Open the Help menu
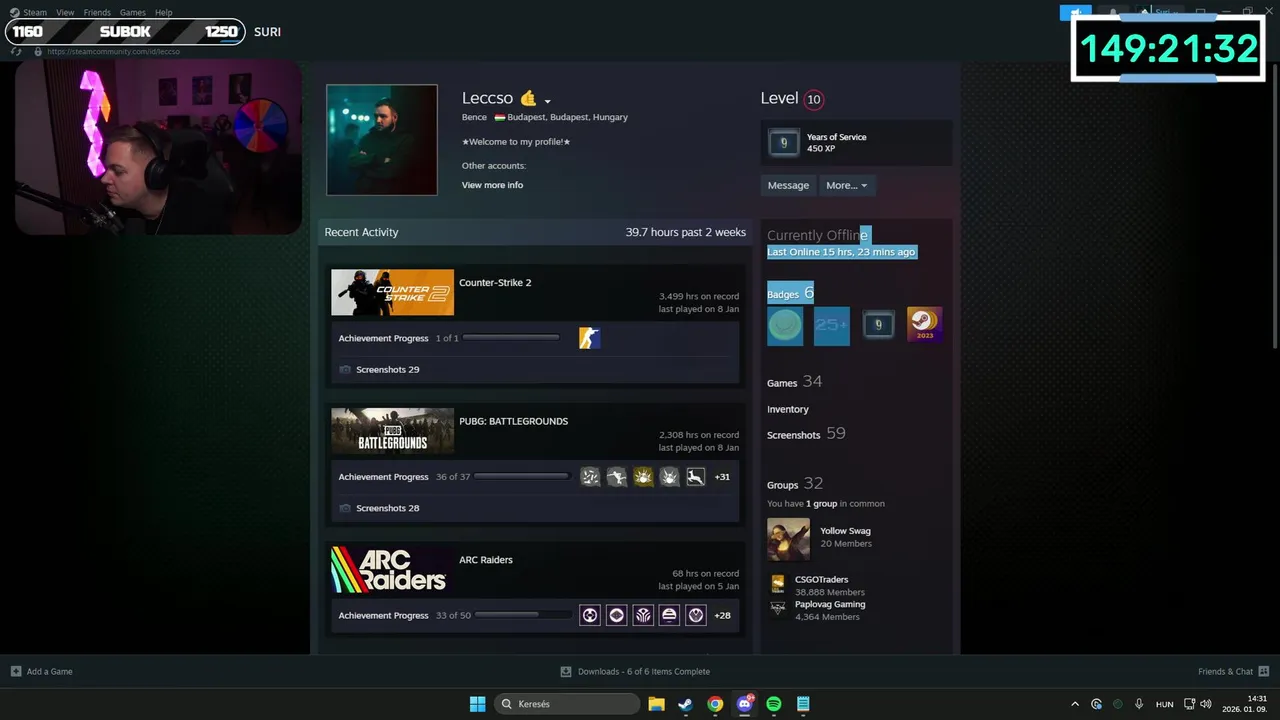Screen dimensions: 1280x720 point(164,13)
